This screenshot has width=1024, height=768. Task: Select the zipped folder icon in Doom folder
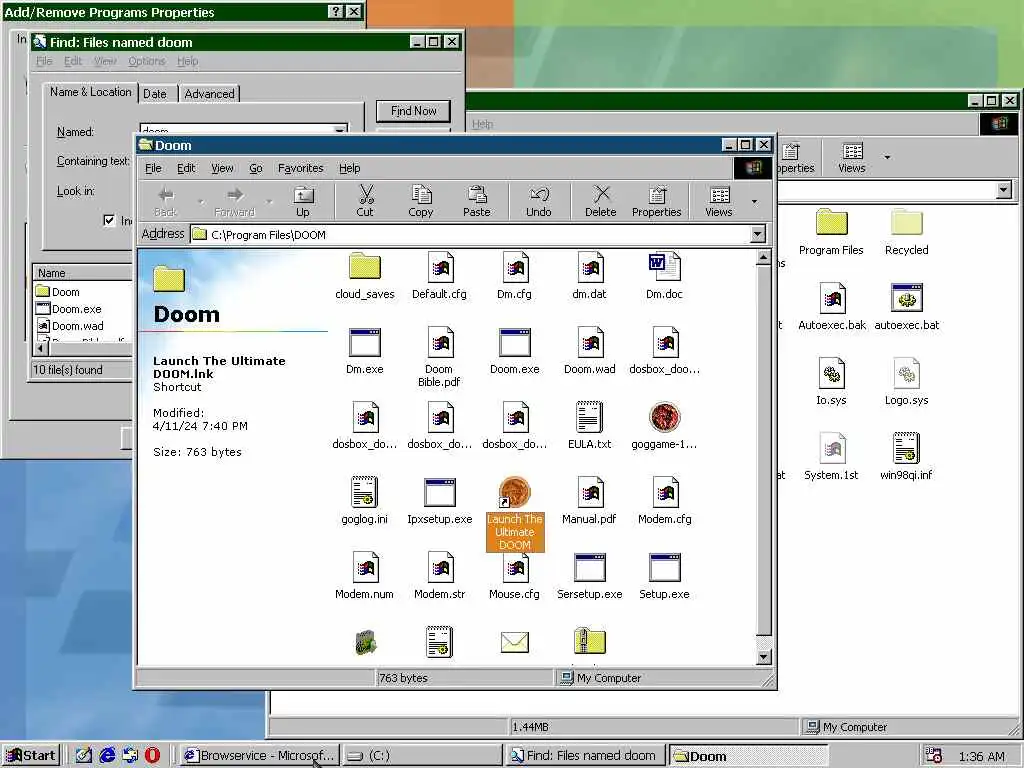point(590,641)
